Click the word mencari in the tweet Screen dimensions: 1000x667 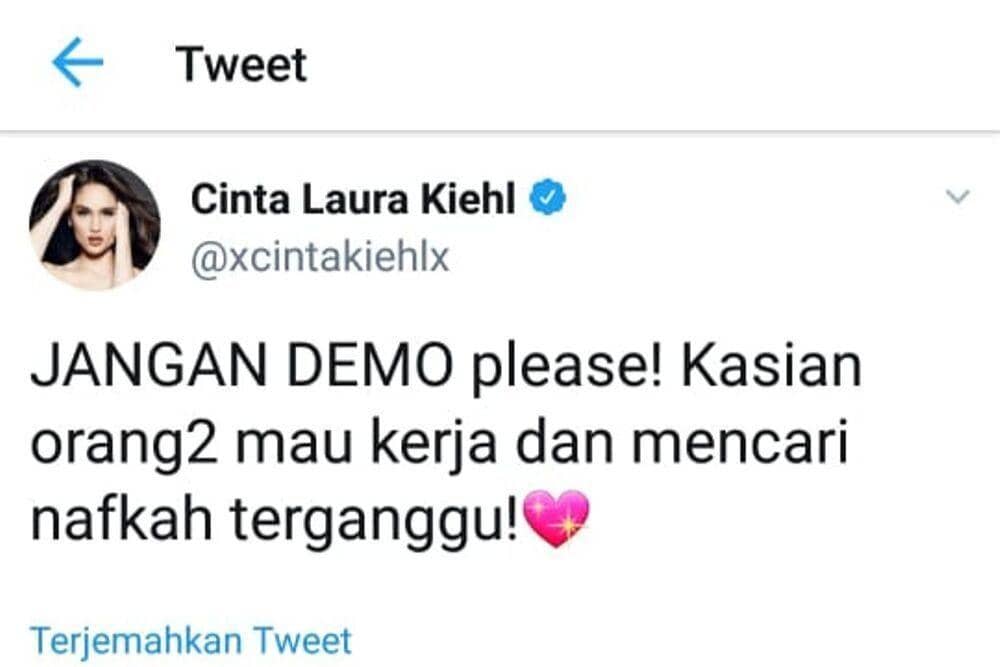point(740,443)
